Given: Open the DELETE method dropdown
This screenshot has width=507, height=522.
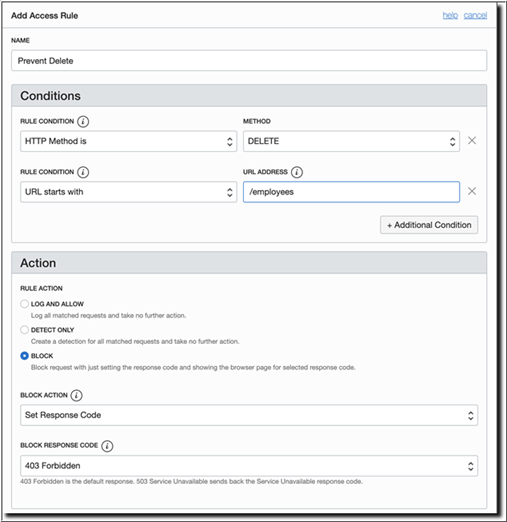Looking at the screenshot, I should 351,141.
